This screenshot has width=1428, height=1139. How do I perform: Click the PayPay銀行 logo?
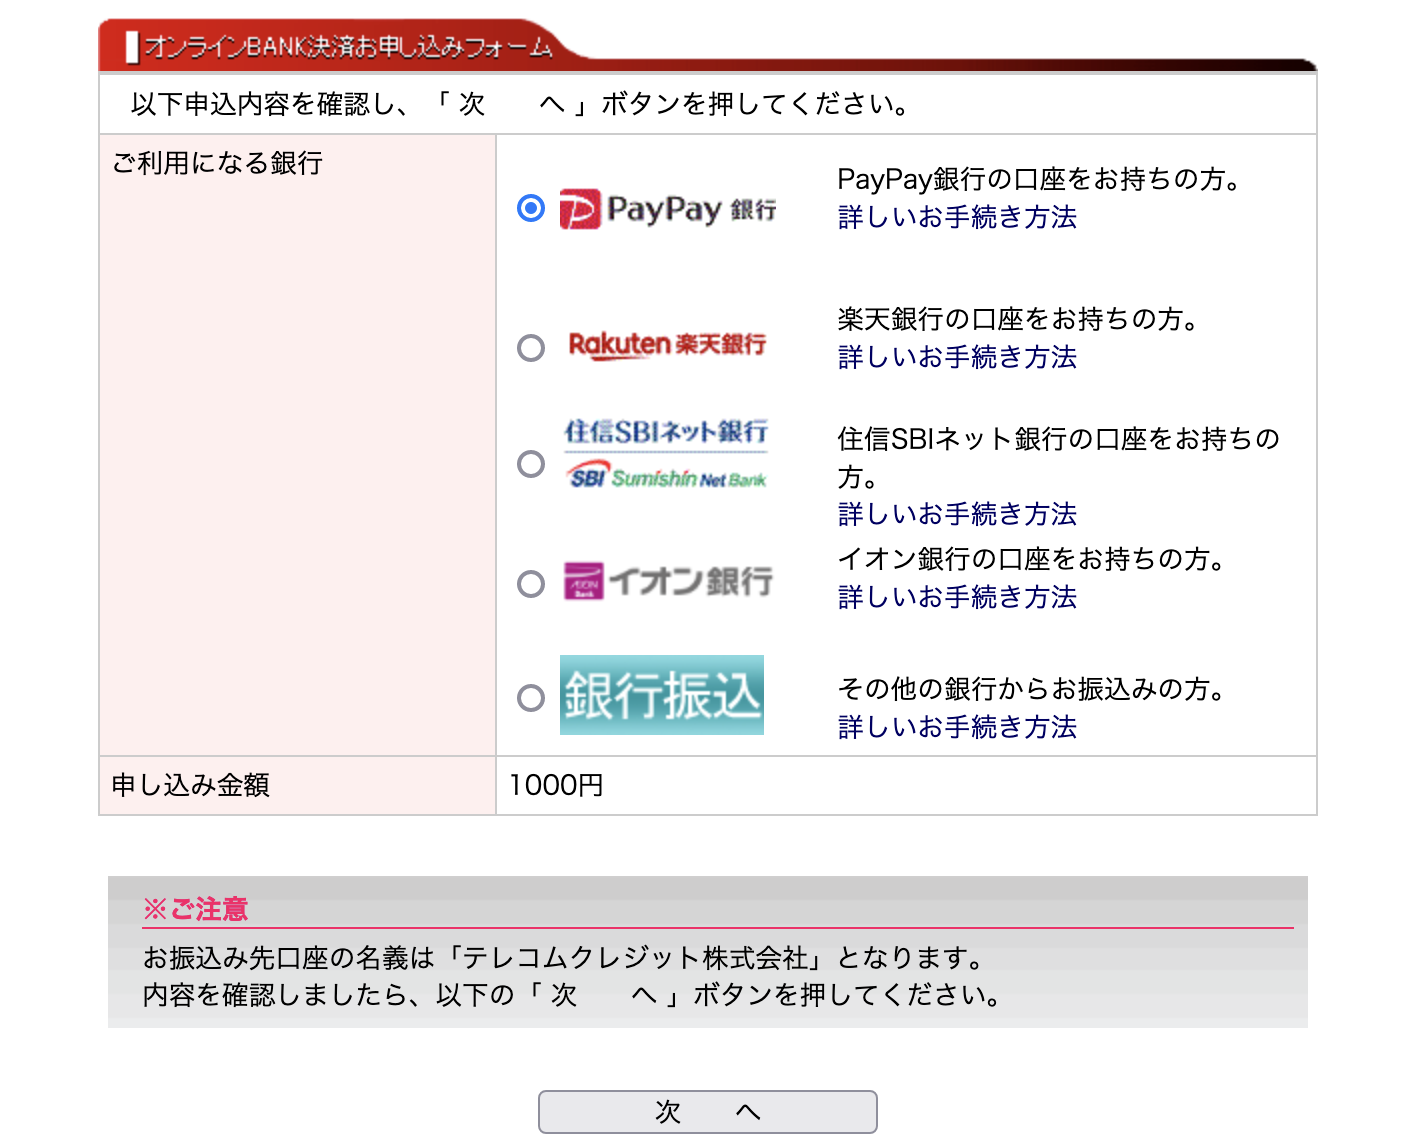click(x=667, y=209)
